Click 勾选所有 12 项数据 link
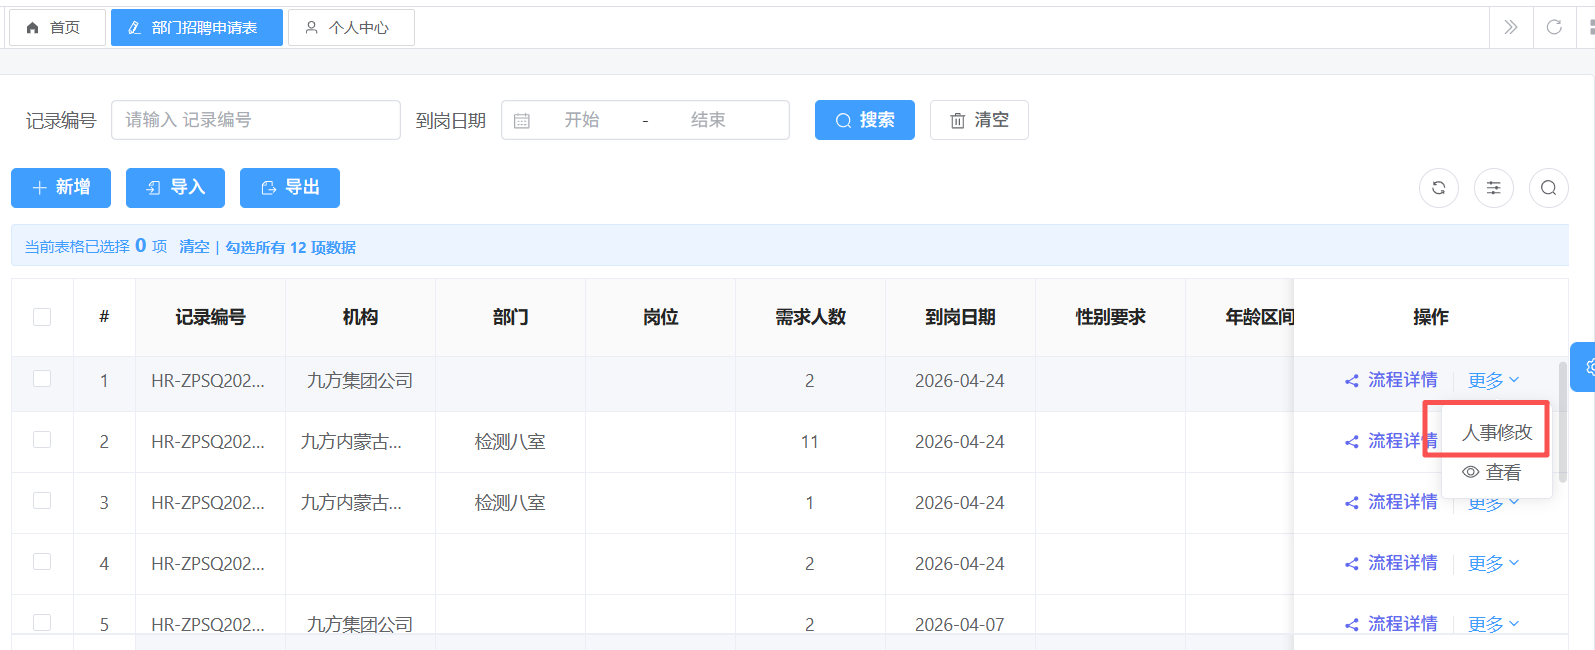Screen dimensions: 1595x650 pos(290,247)
